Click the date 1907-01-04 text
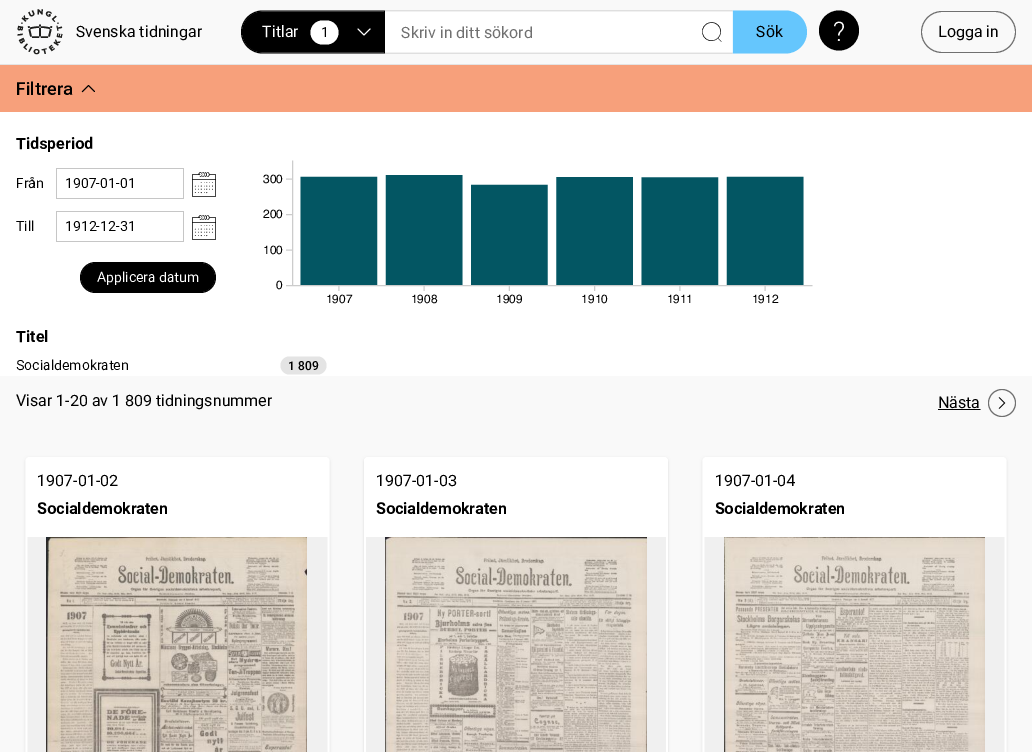The image size is (1032, 752). click(755, 481)
